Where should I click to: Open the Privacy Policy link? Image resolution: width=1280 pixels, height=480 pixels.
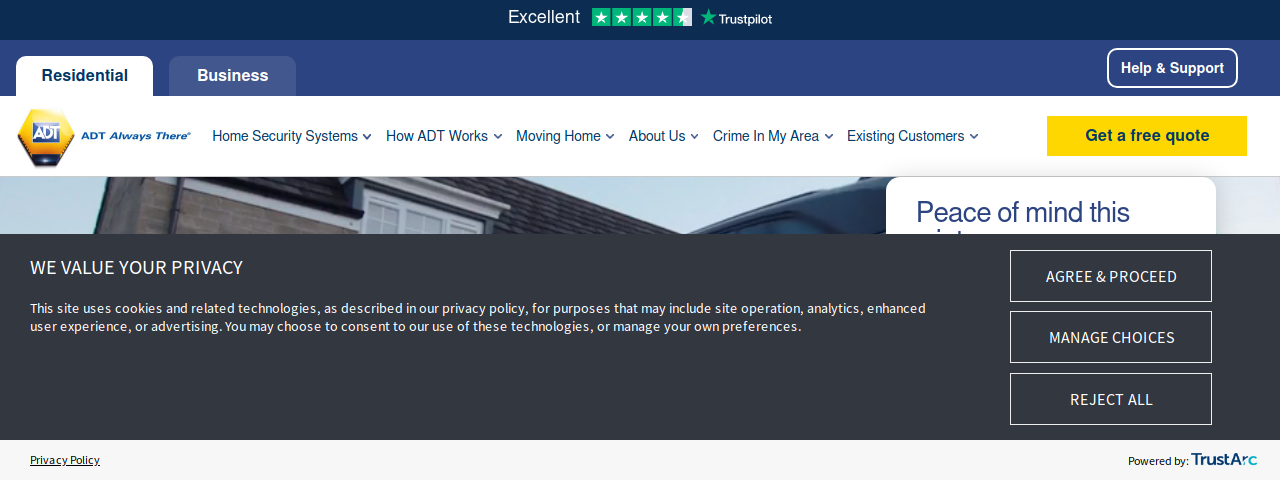pyautogui.click(x=65, y=460)
